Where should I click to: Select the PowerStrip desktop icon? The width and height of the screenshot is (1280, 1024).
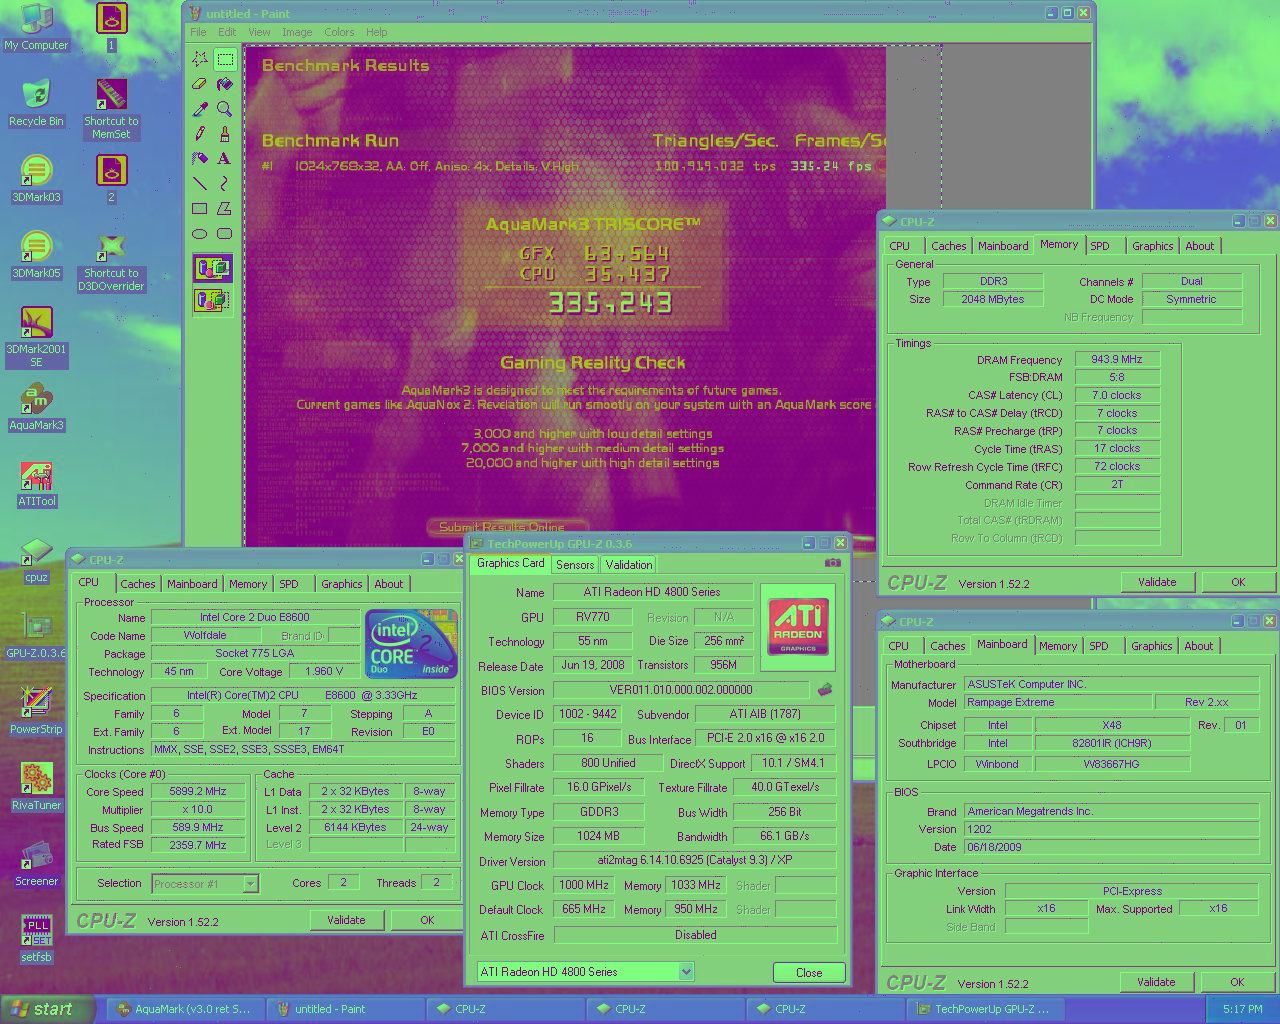point(36,711)
